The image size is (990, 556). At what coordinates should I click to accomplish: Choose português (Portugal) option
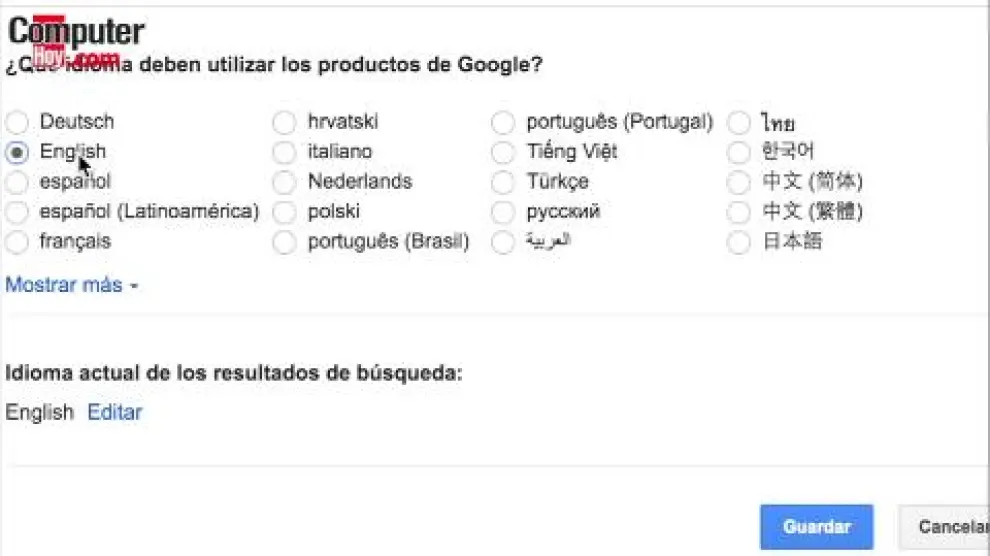(504, 122)
